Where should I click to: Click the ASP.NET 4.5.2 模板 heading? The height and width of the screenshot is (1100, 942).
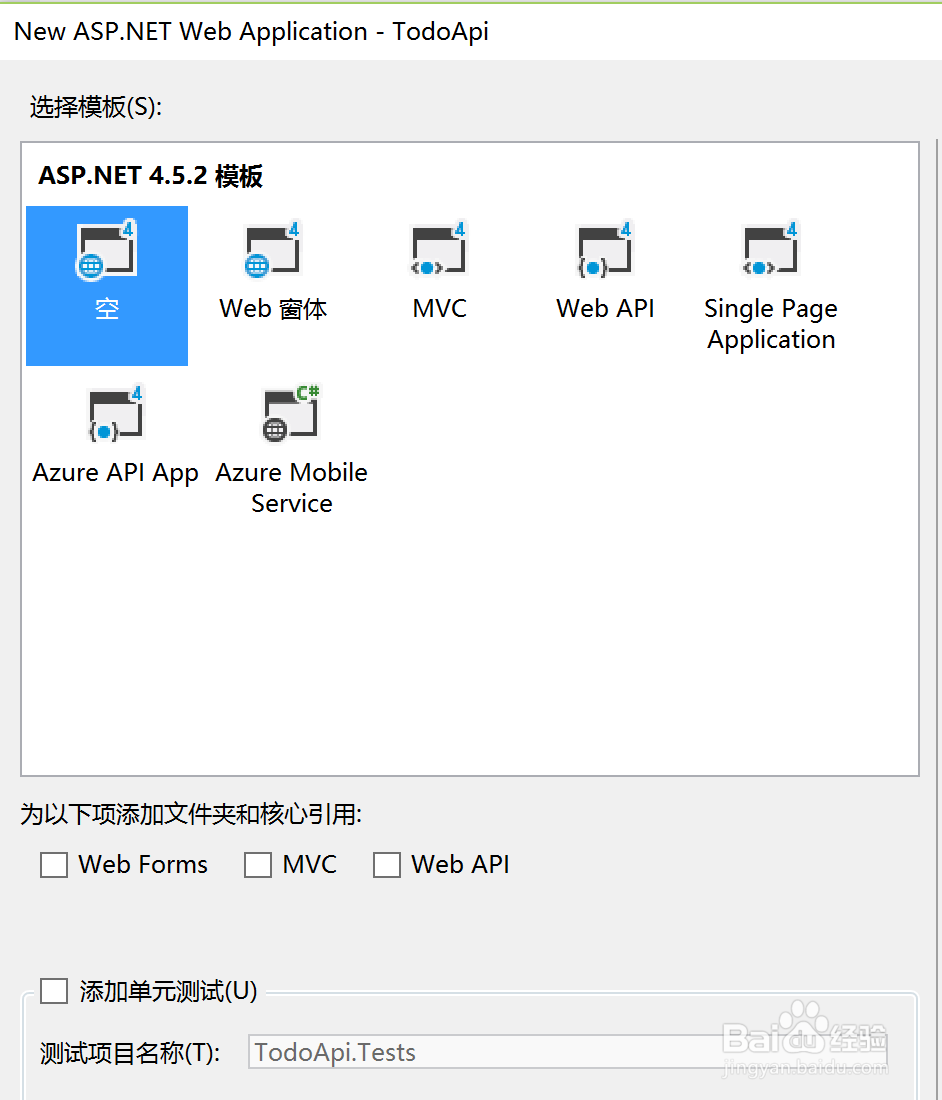150,176
